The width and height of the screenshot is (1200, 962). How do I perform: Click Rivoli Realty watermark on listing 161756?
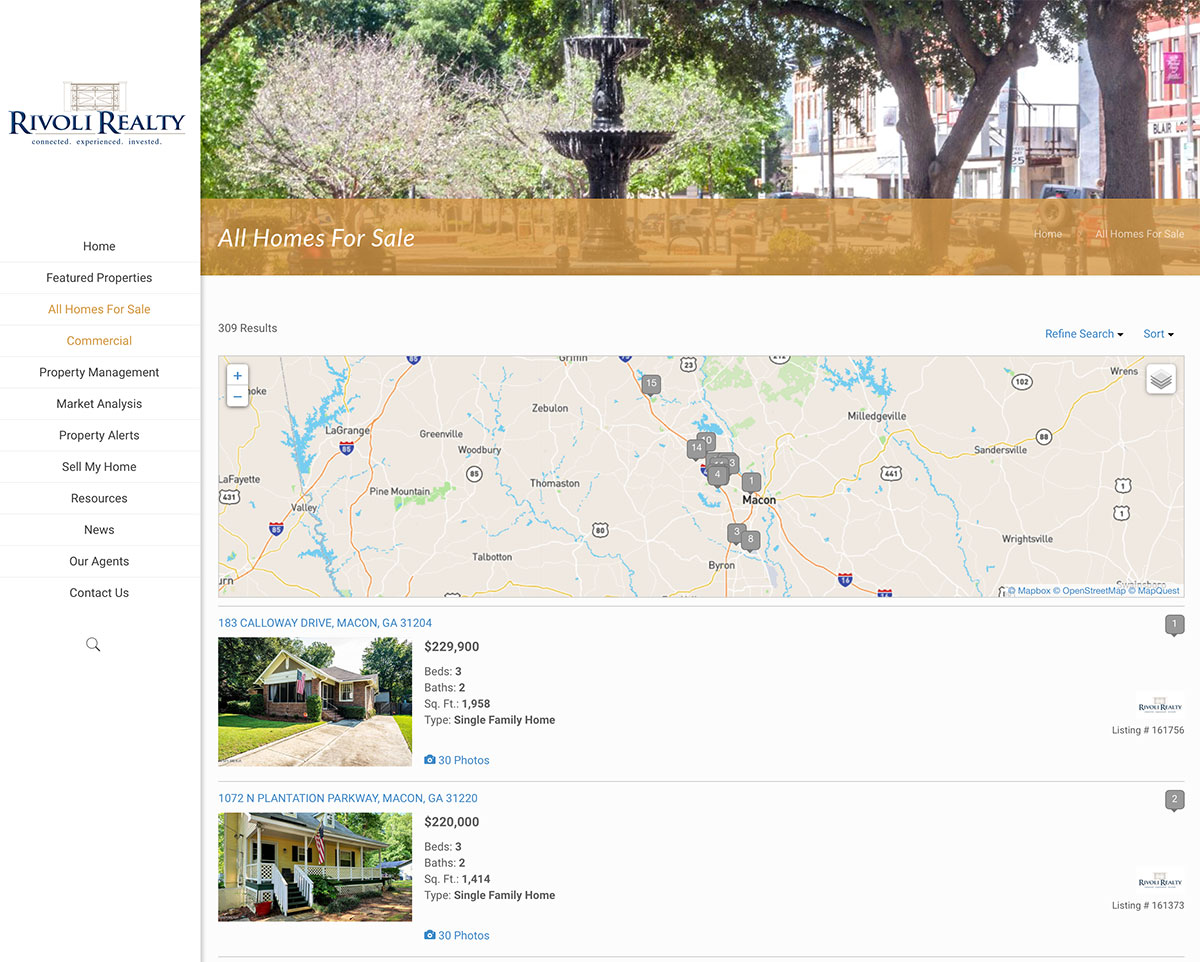[1159, 704]
